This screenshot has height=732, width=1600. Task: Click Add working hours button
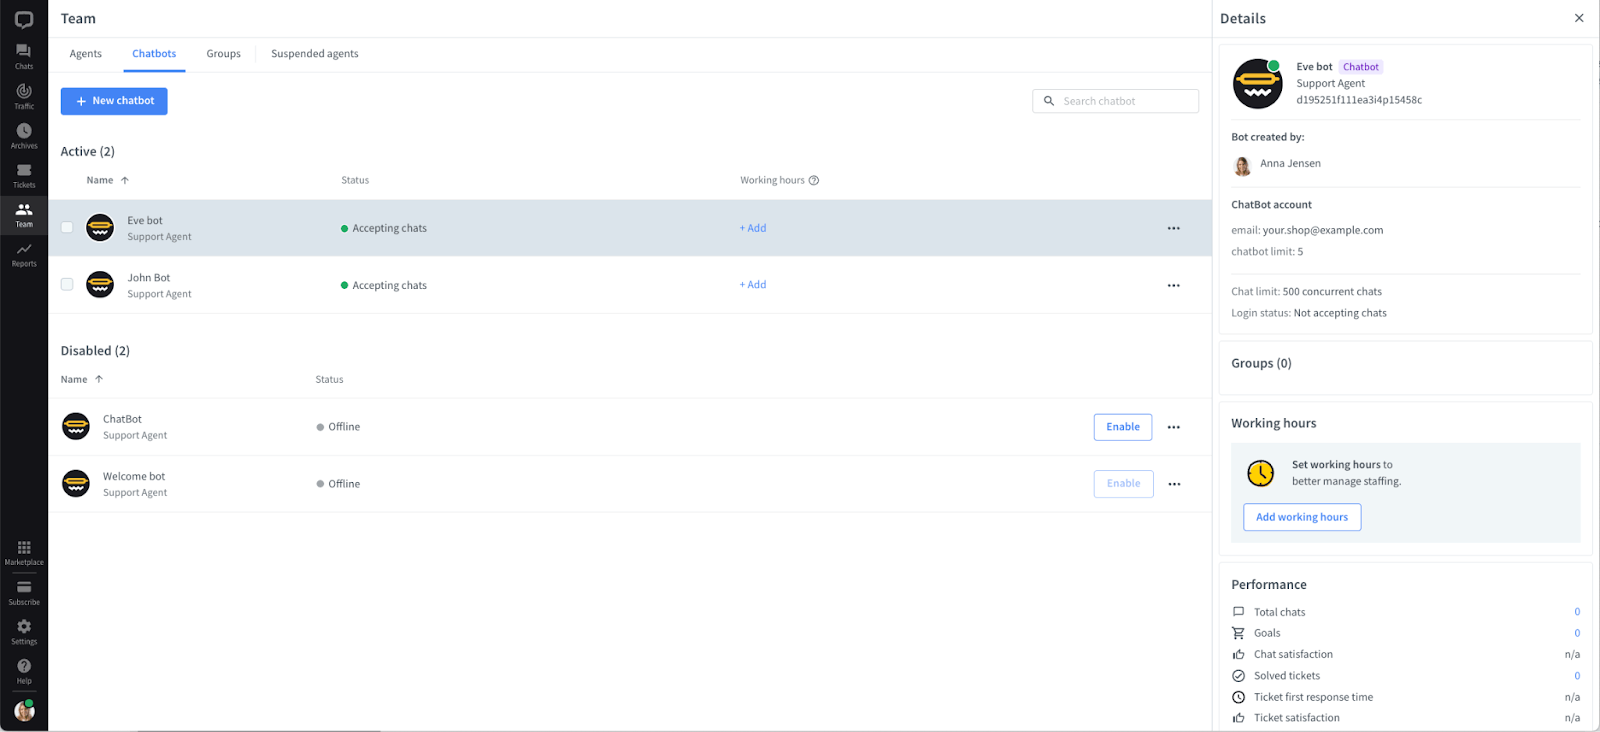tap(1302, 517)
